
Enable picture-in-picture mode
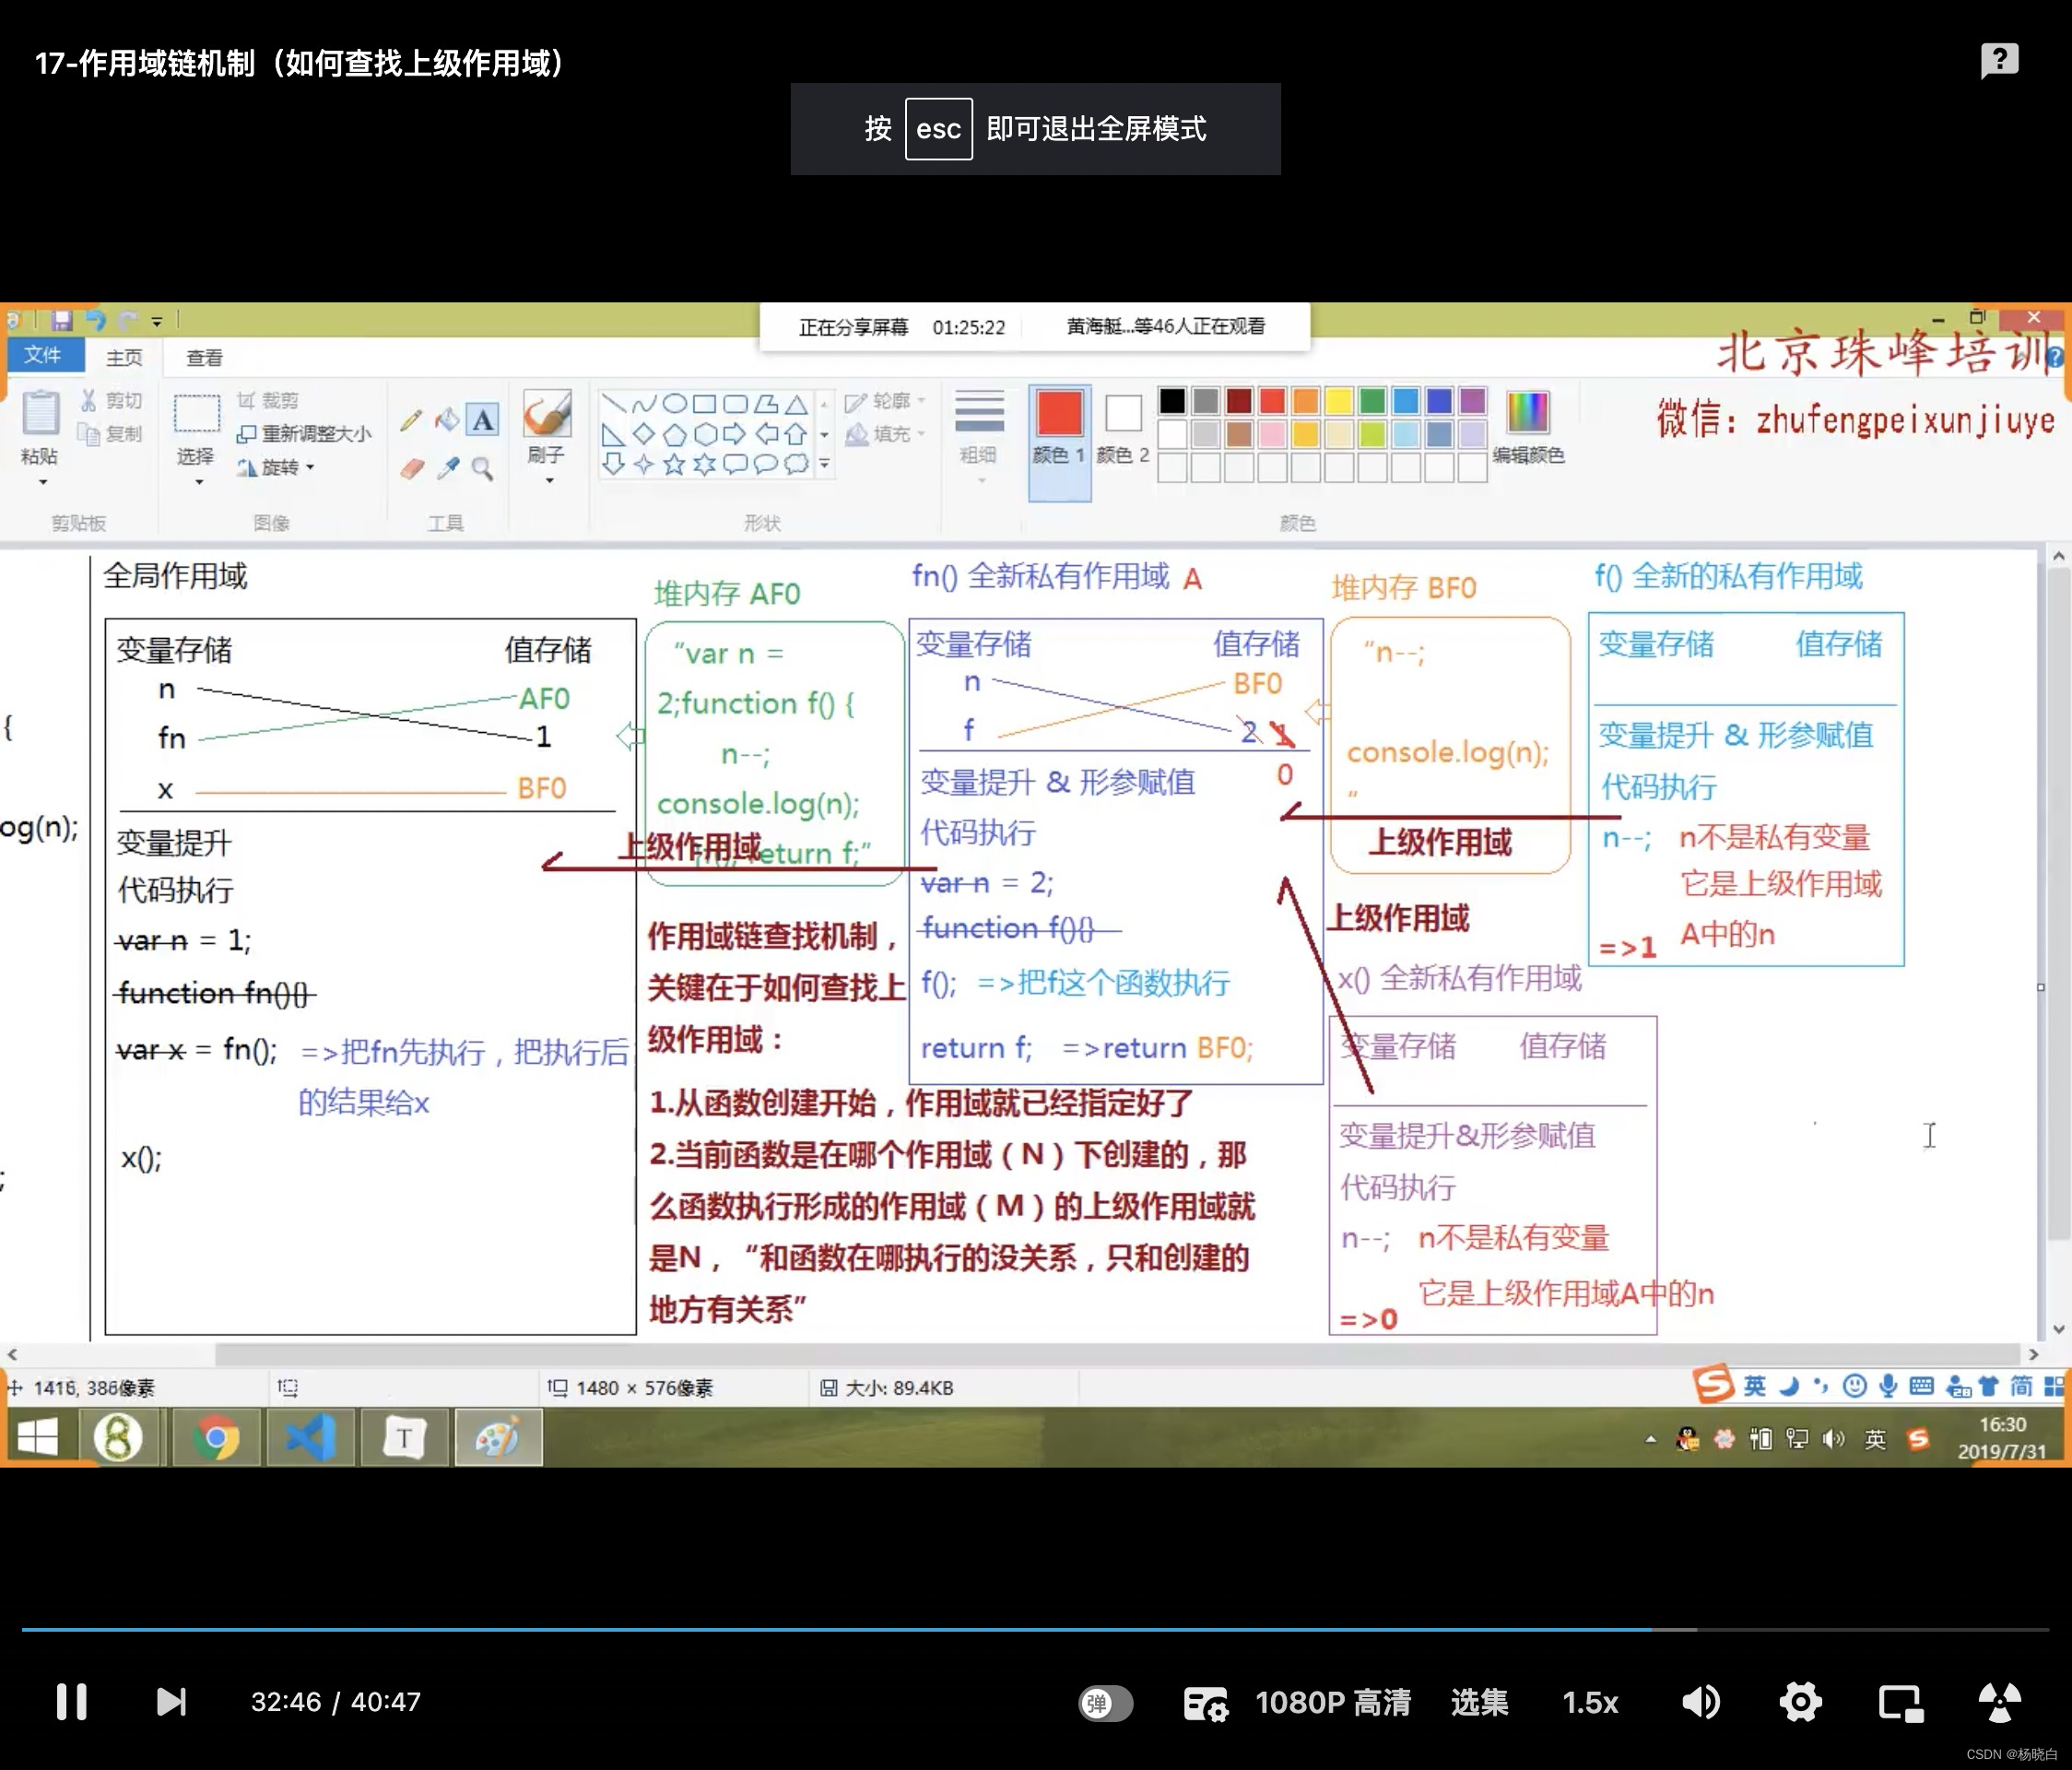pyautogui.click(x=1900, y=1702)
